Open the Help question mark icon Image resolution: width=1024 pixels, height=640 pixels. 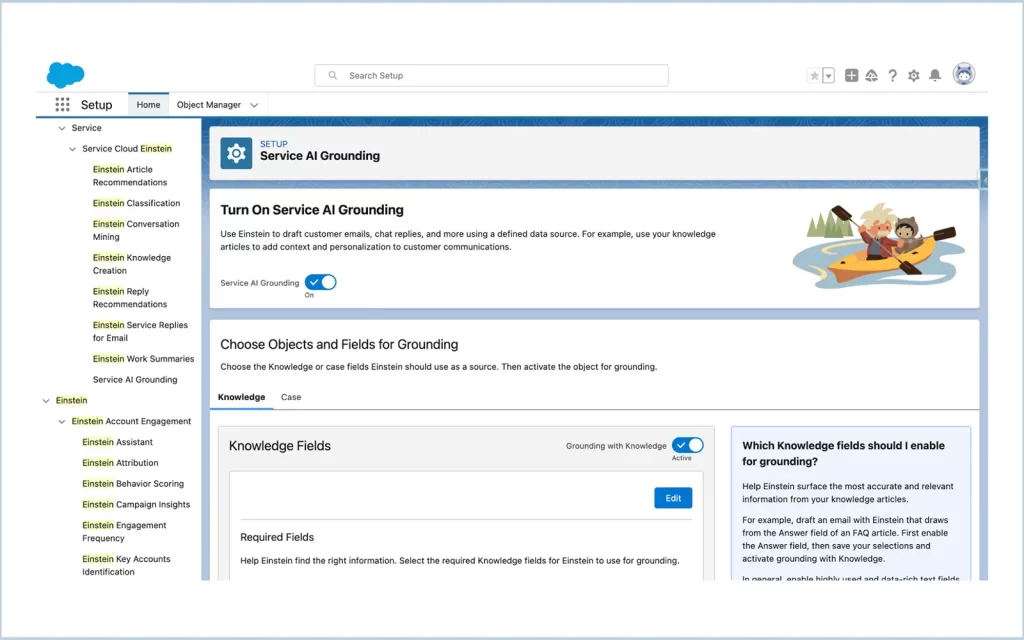(x=893, y=76)
